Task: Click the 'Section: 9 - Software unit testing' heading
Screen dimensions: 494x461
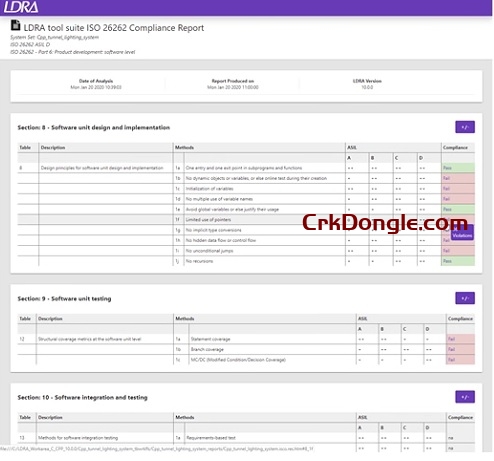Action: pos(64,299)
